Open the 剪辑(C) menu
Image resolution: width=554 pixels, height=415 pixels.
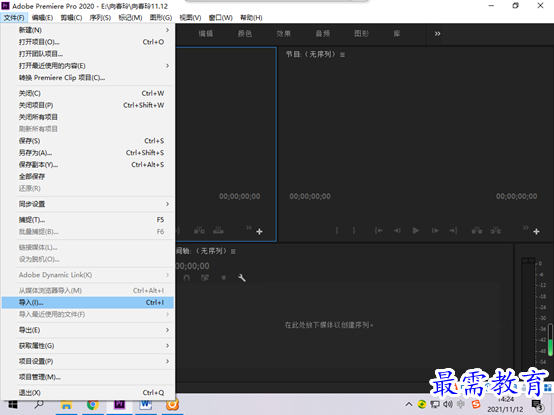pyautogui.click(x=71, y=18)
